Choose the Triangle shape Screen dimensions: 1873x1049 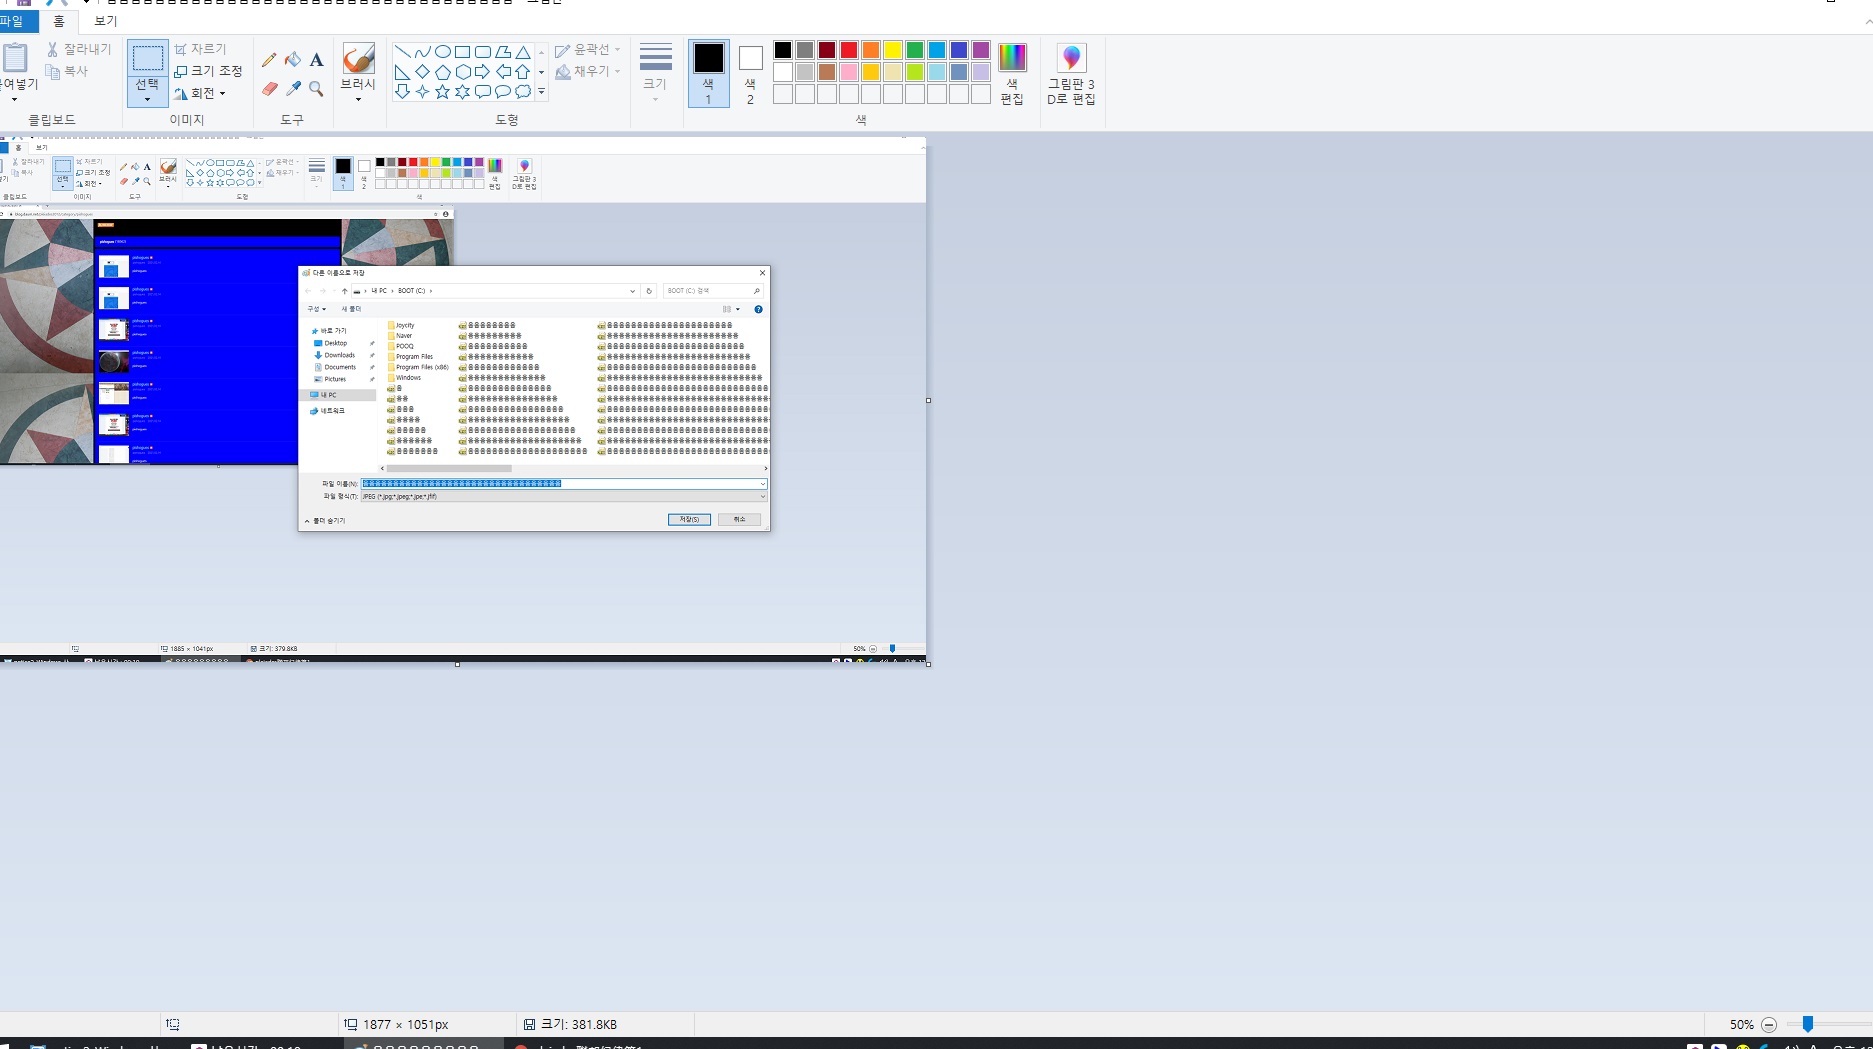coord(523,52)
